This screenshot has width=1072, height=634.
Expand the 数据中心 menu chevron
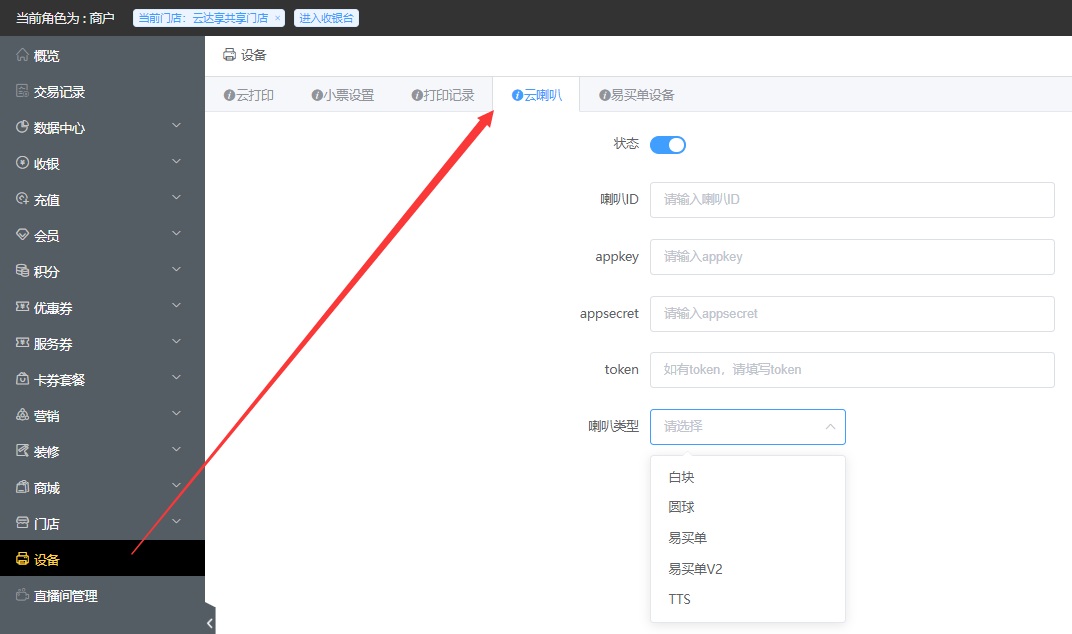coord(176,125)
